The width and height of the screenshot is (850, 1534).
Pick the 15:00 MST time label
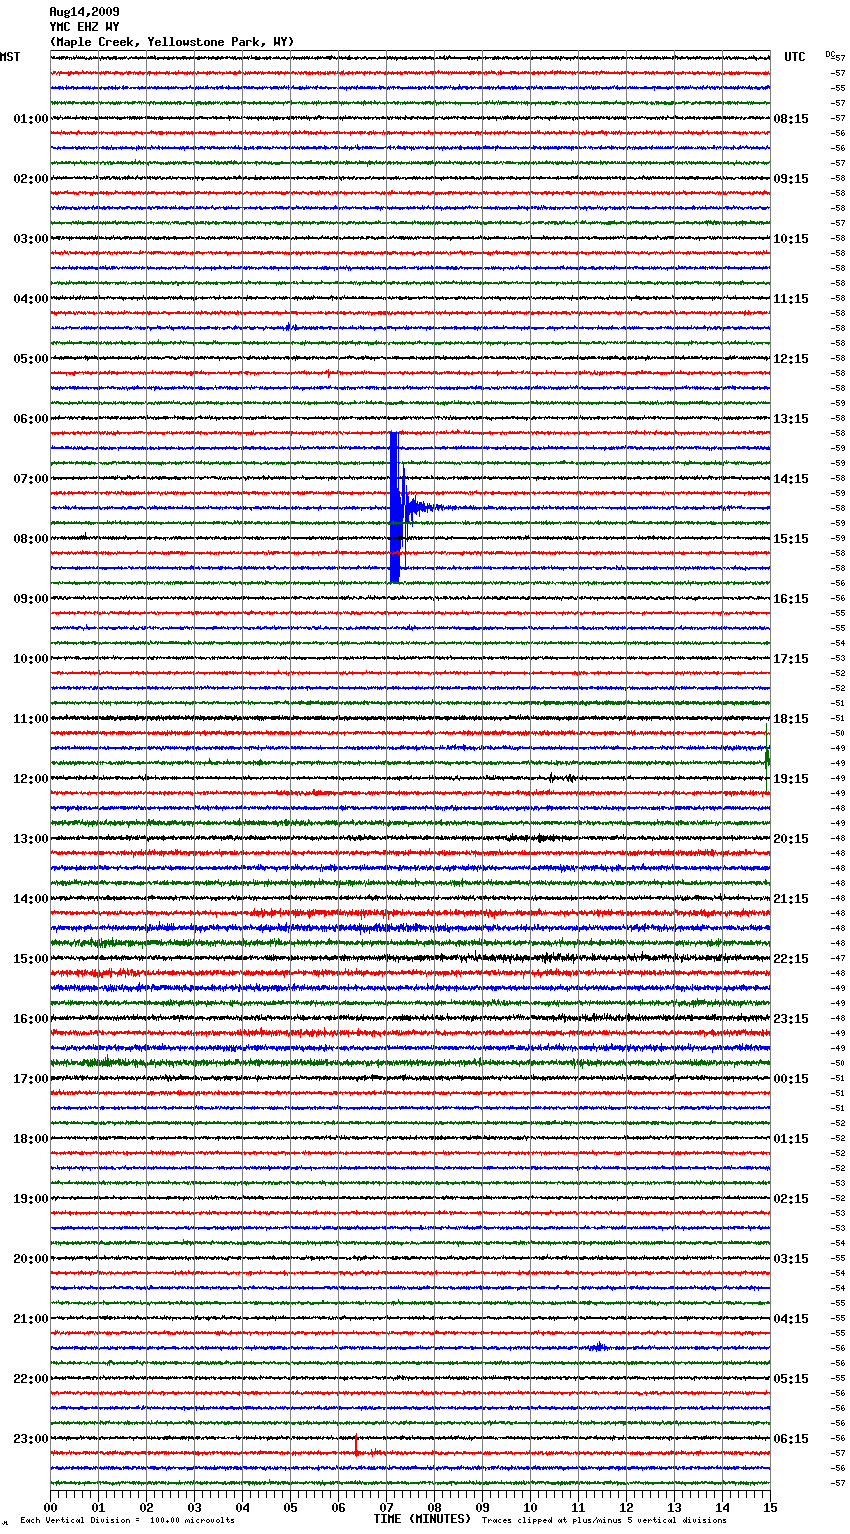coord(31,959)
